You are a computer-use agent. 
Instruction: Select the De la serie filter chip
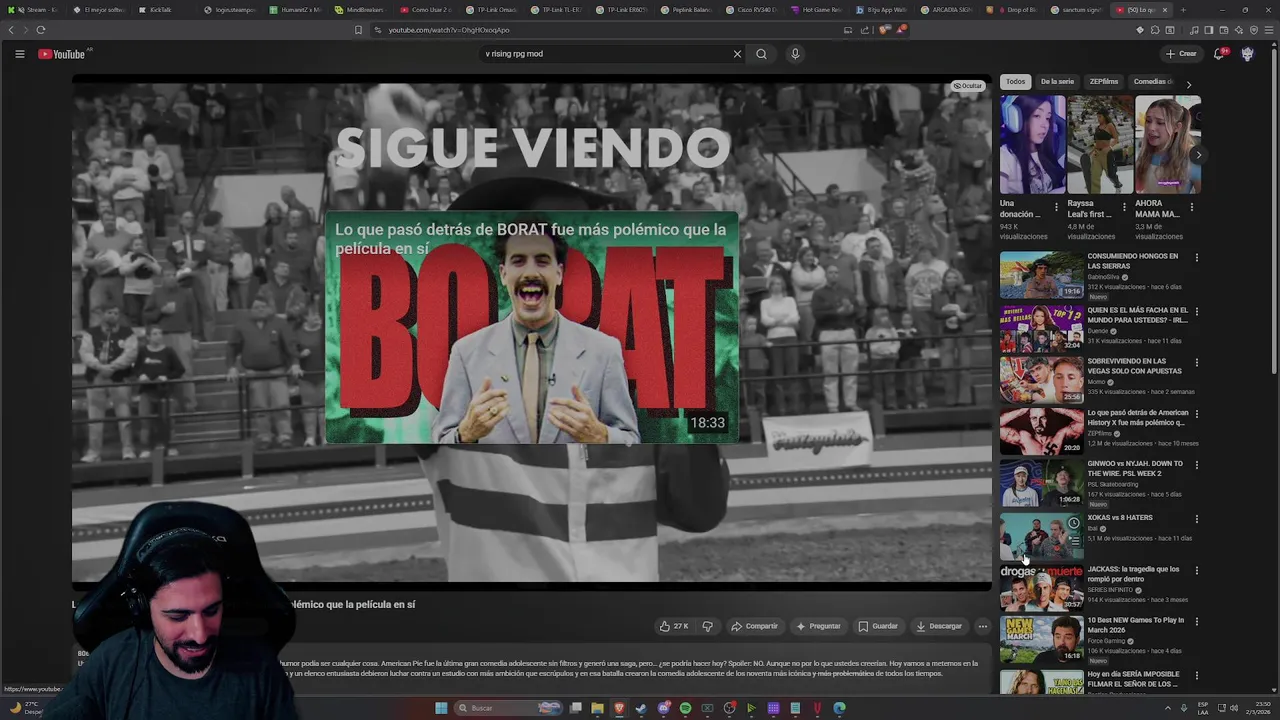click(x=1057, y=82)
